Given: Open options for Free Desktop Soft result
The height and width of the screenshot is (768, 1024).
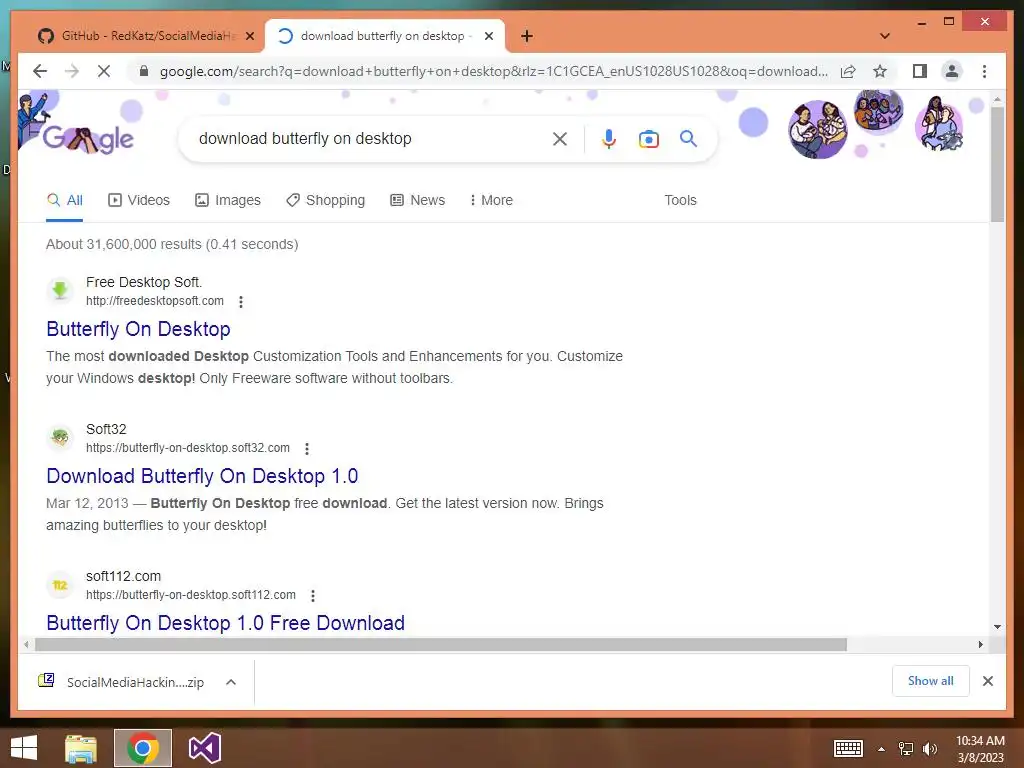Looking at the screenshot, I should (x=241, y=302).
